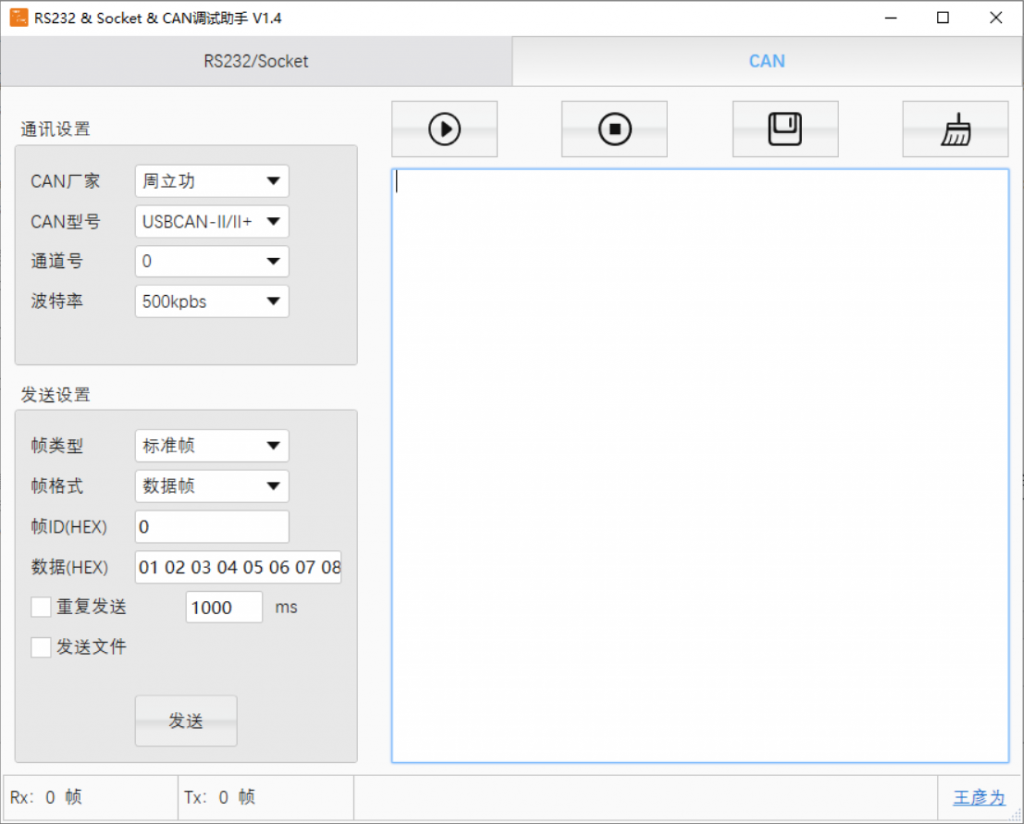Click the orange app icon in title bar
The image size is (1024, 824).
point(18,18)
